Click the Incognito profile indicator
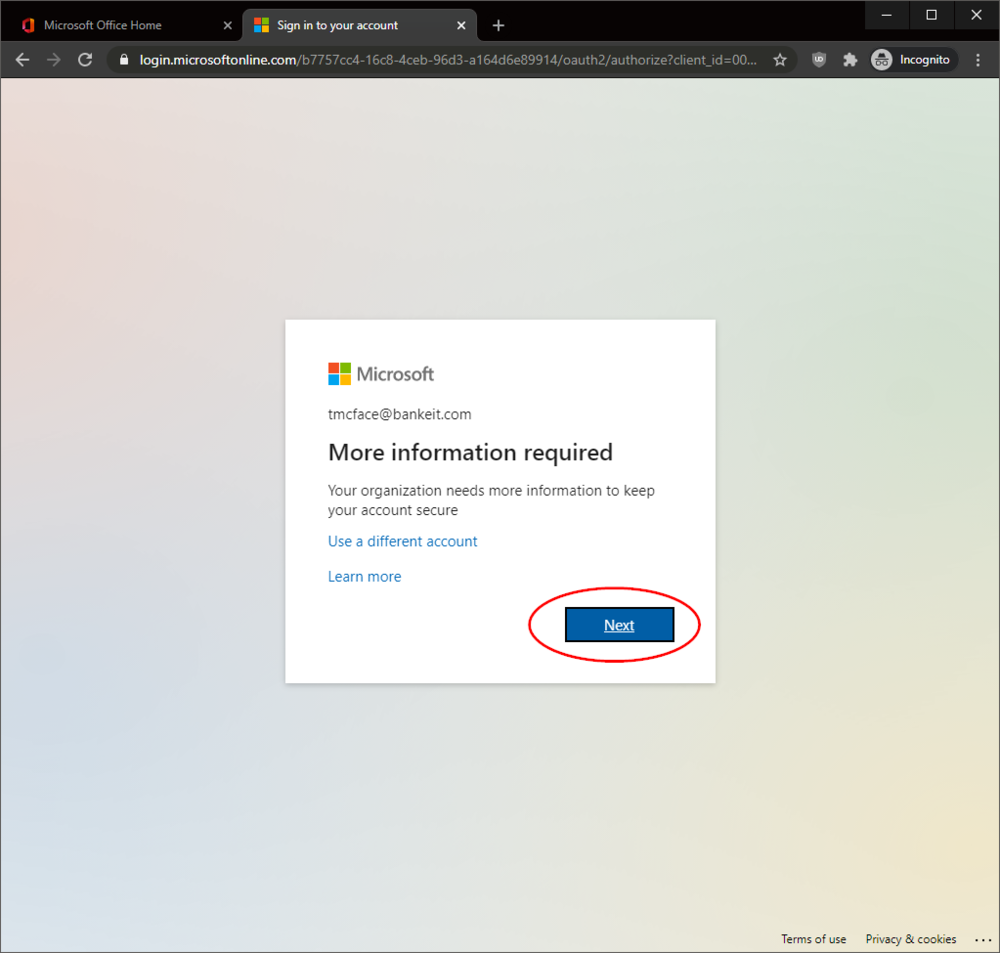 913,60
